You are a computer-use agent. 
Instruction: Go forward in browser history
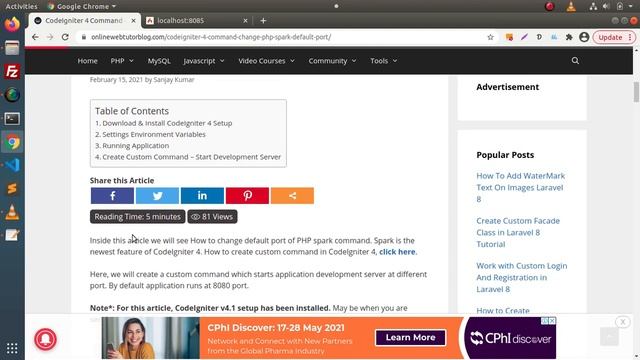pos(50,37)
